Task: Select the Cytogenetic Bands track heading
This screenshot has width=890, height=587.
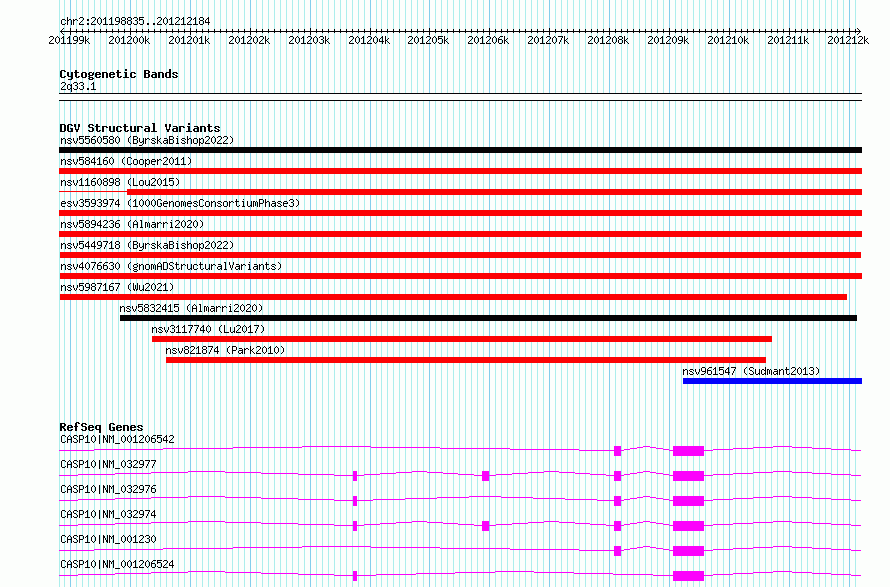Action: click(119, 74)
